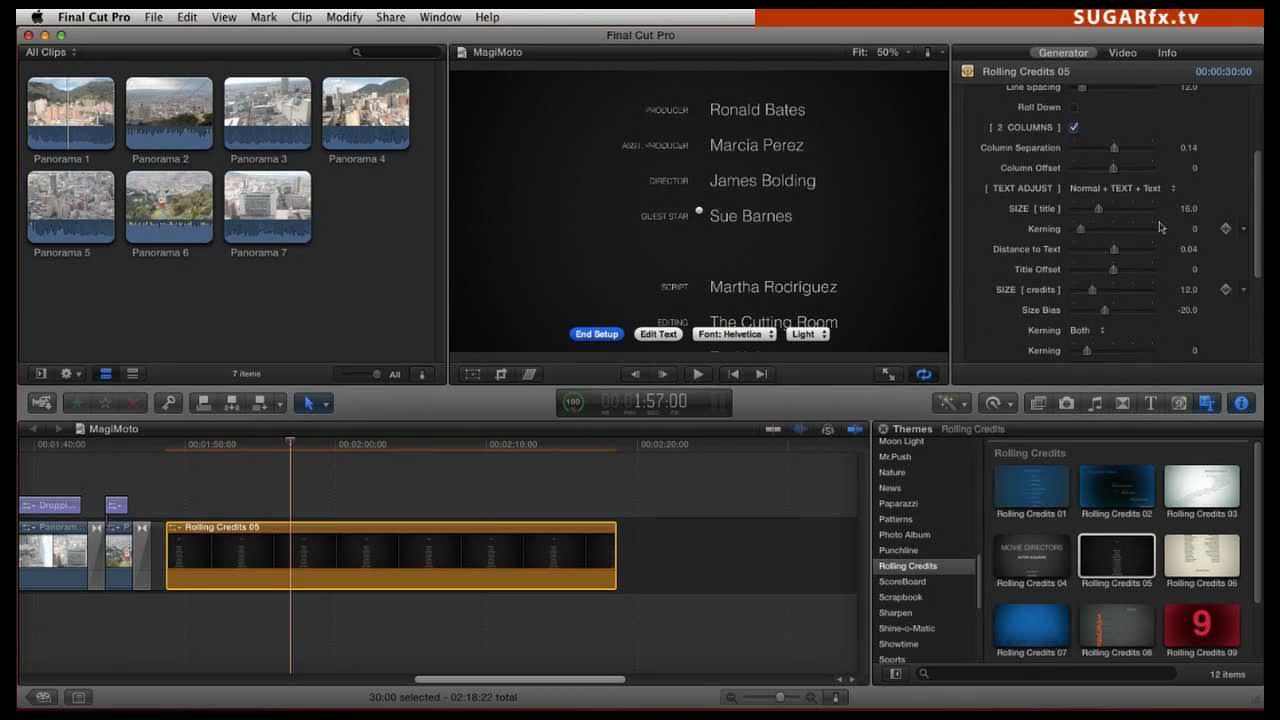Show clips in filmstrip view
This screenshot has width=1280, height=720.
[x=106, y=374]
